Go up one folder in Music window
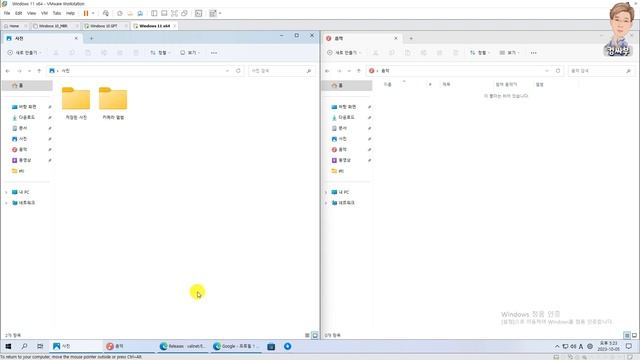Image resolution: width=640 pixels, height=360 pixels. point(359,71)
